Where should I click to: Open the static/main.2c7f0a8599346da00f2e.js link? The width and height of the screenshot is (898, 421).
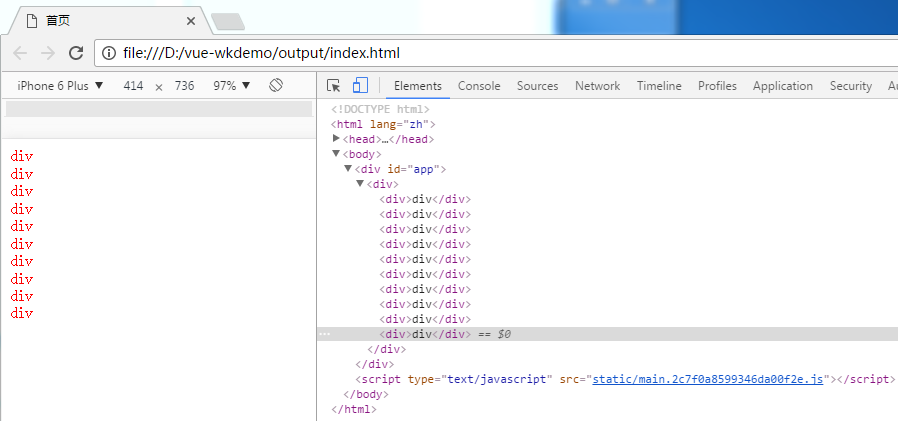coord(707,379)
